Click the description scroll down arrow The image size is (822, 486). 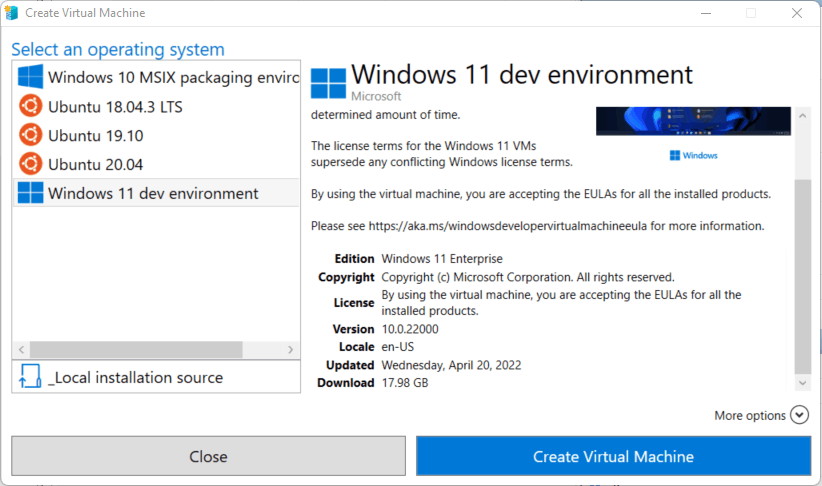click(x=803, y=383)
